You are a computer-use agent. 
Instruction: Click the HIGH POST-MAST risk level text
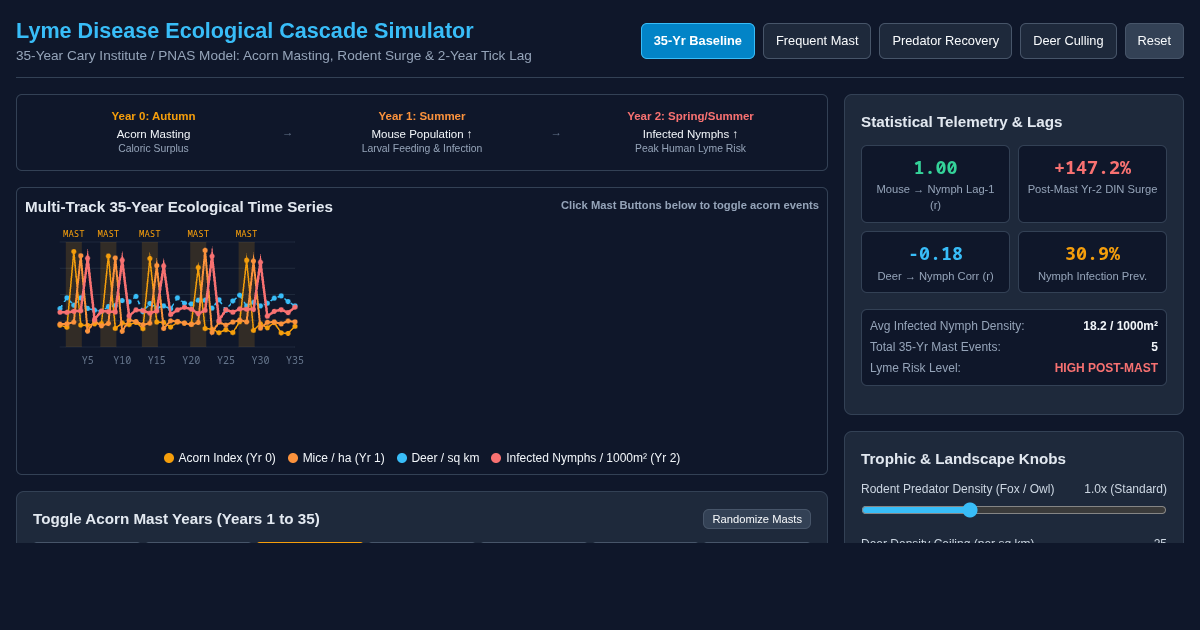[x=1106, y=368]
